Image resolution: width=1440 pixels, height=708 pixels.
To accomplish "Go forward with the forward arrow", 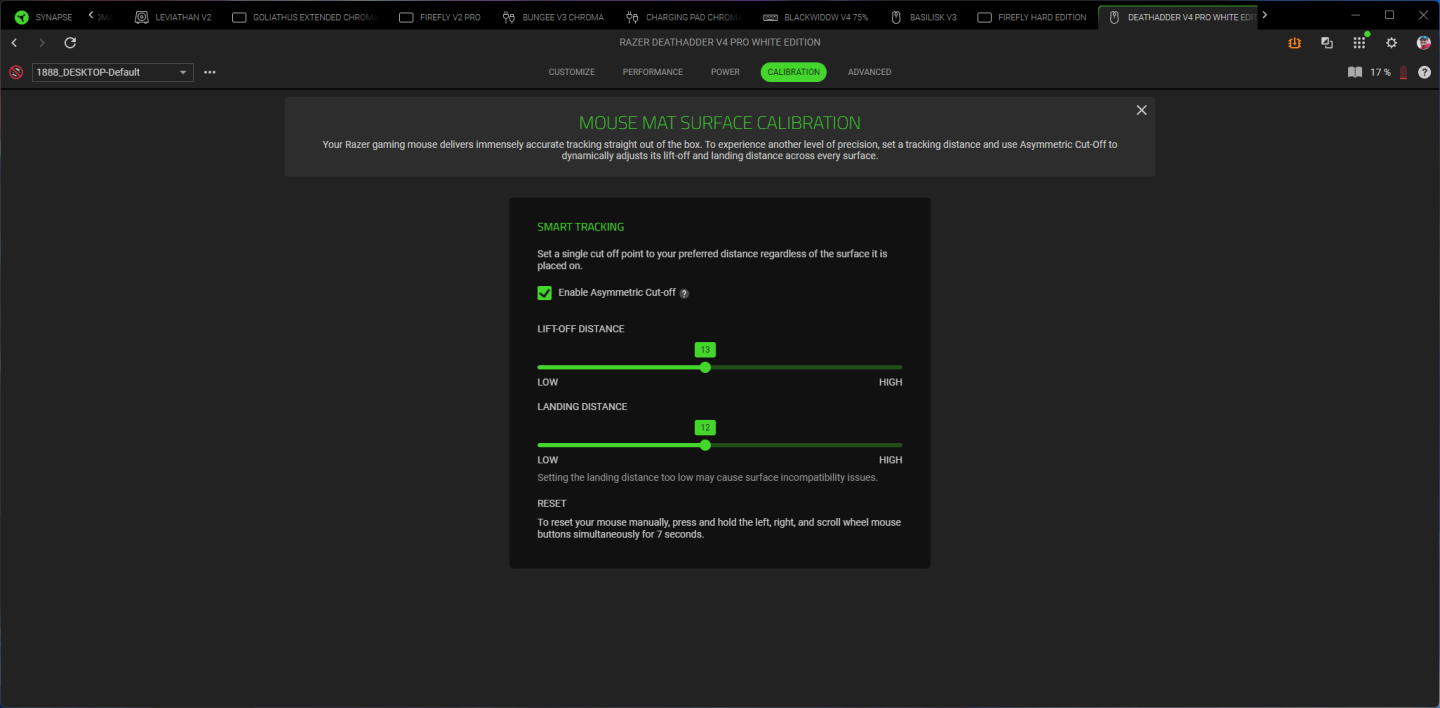I will [x=41, y=43].
